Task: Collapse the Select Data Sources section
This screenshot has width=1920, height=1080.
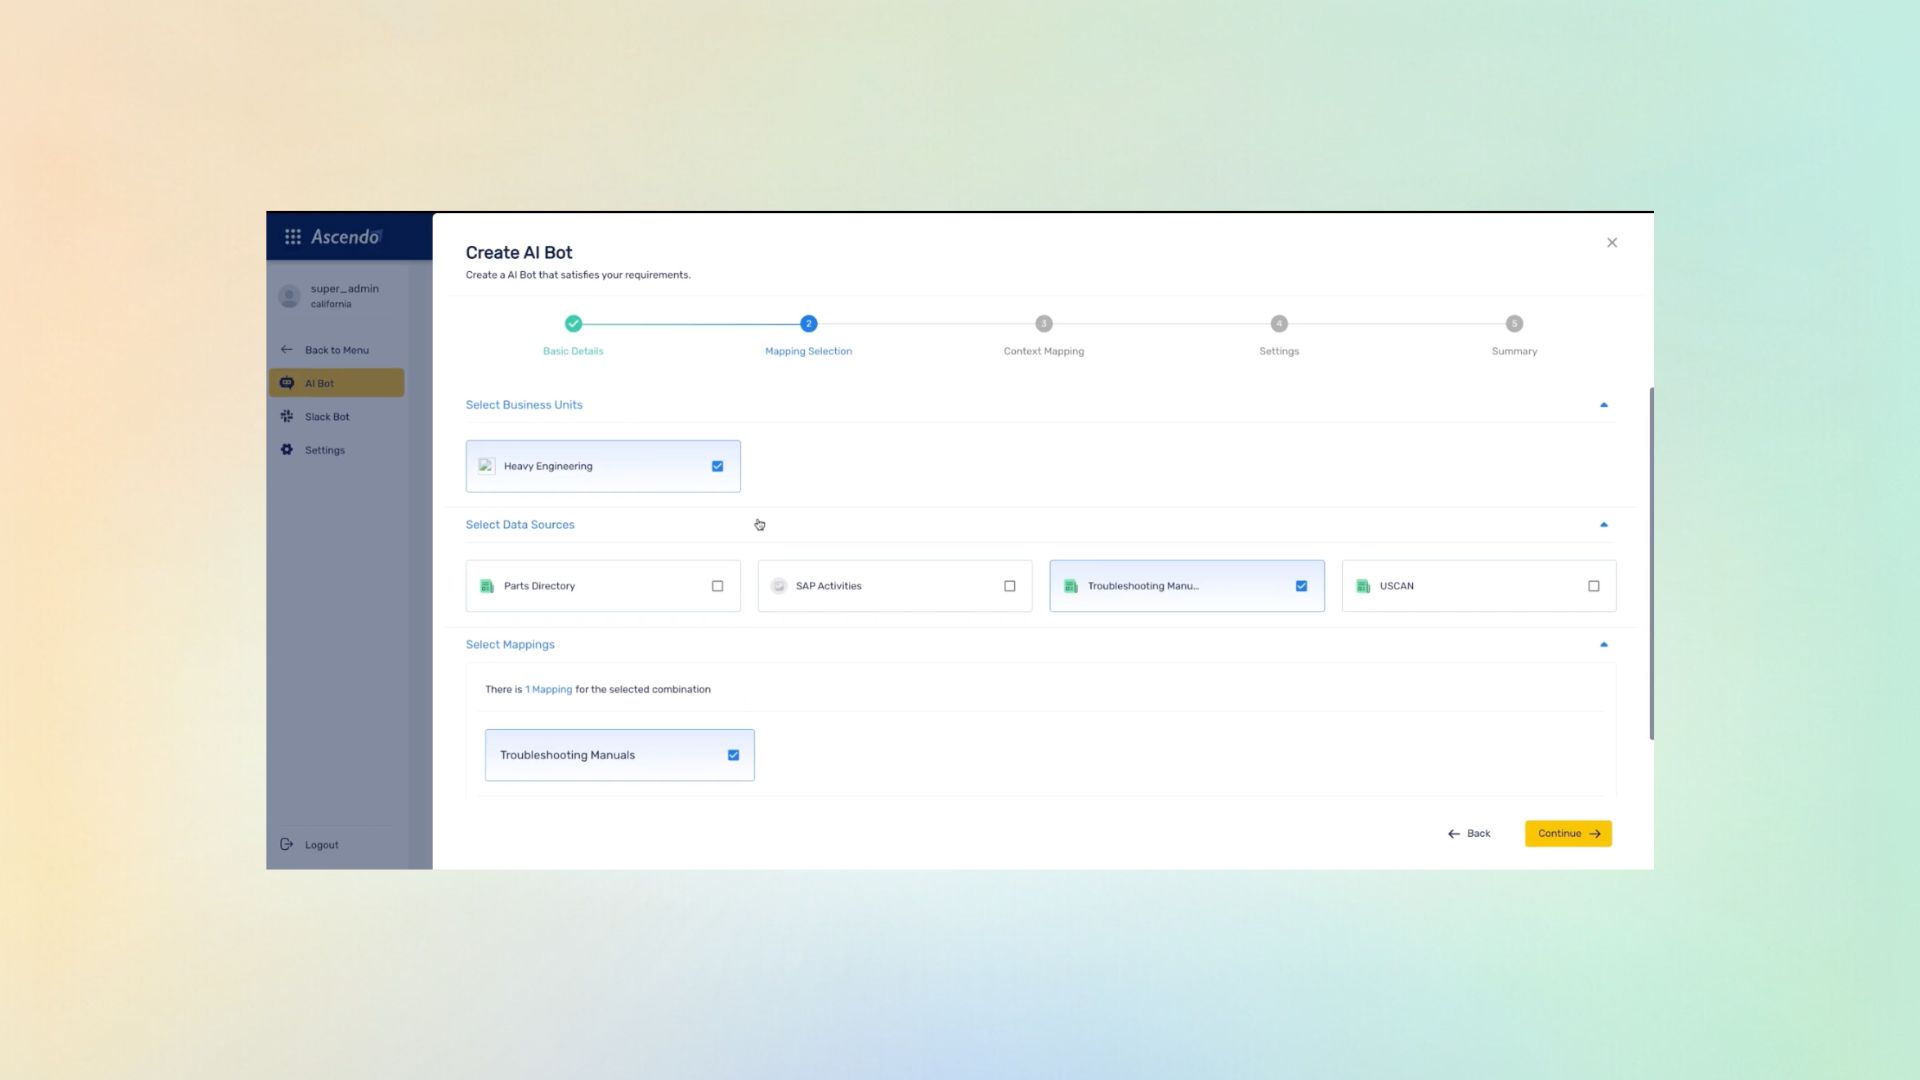Action: pos(1603,525)
